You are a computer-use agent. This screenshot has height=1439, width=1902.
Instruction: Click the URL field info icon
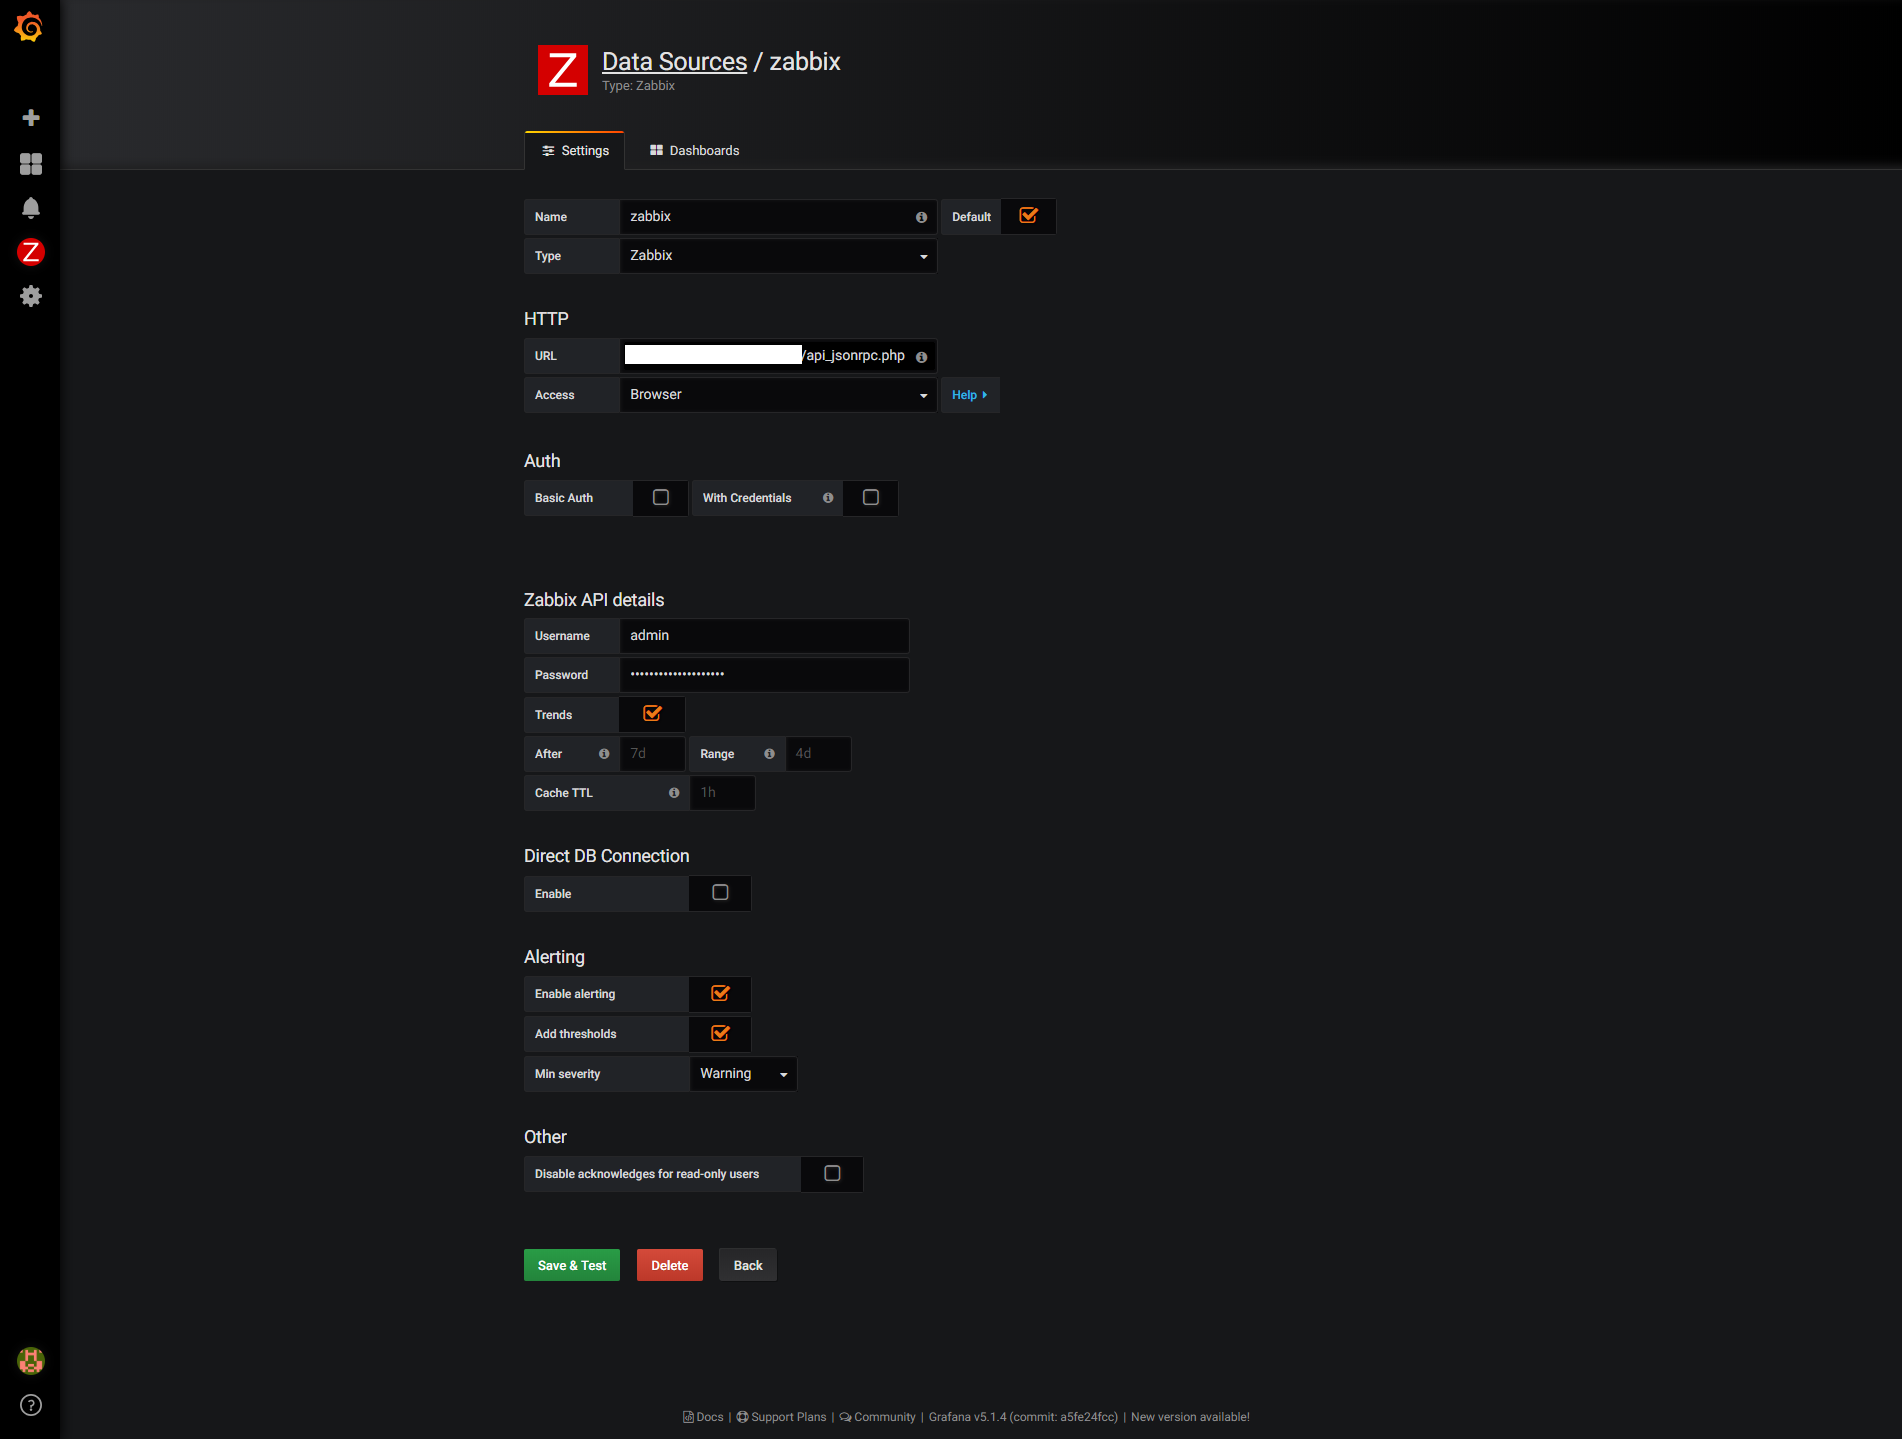tap(921, 357)
